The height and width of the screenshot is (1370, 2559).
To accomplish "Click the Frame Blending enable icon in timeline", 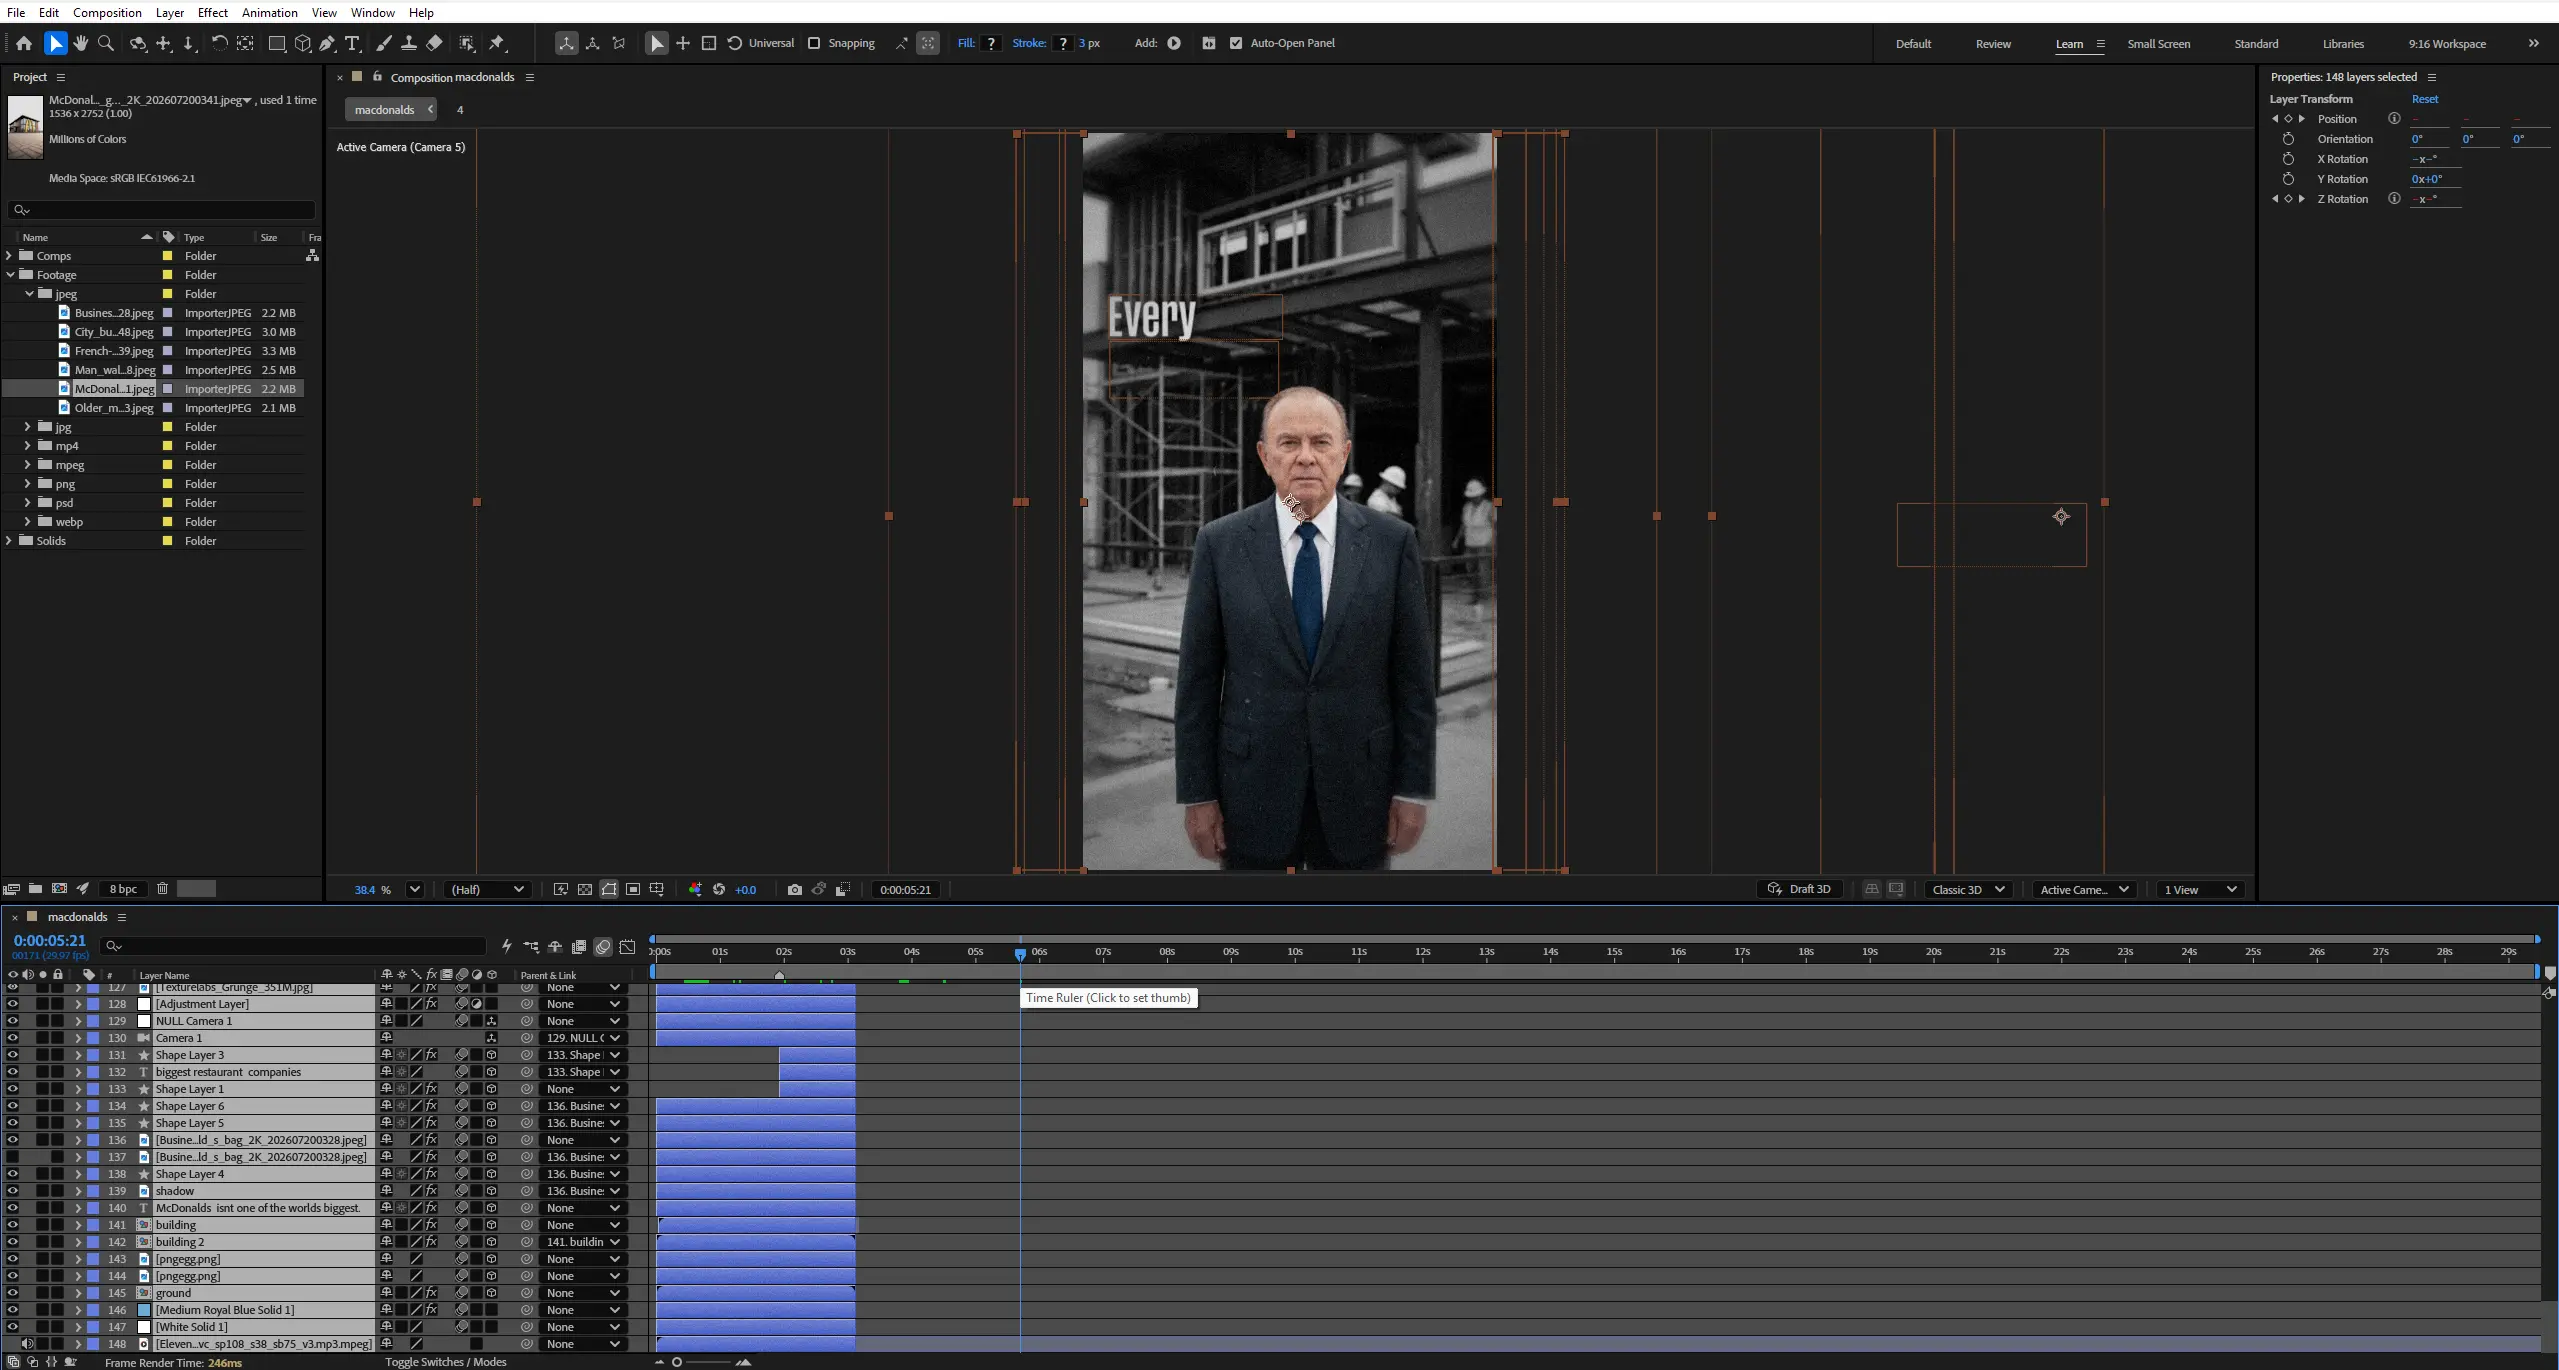I will 579,946.
